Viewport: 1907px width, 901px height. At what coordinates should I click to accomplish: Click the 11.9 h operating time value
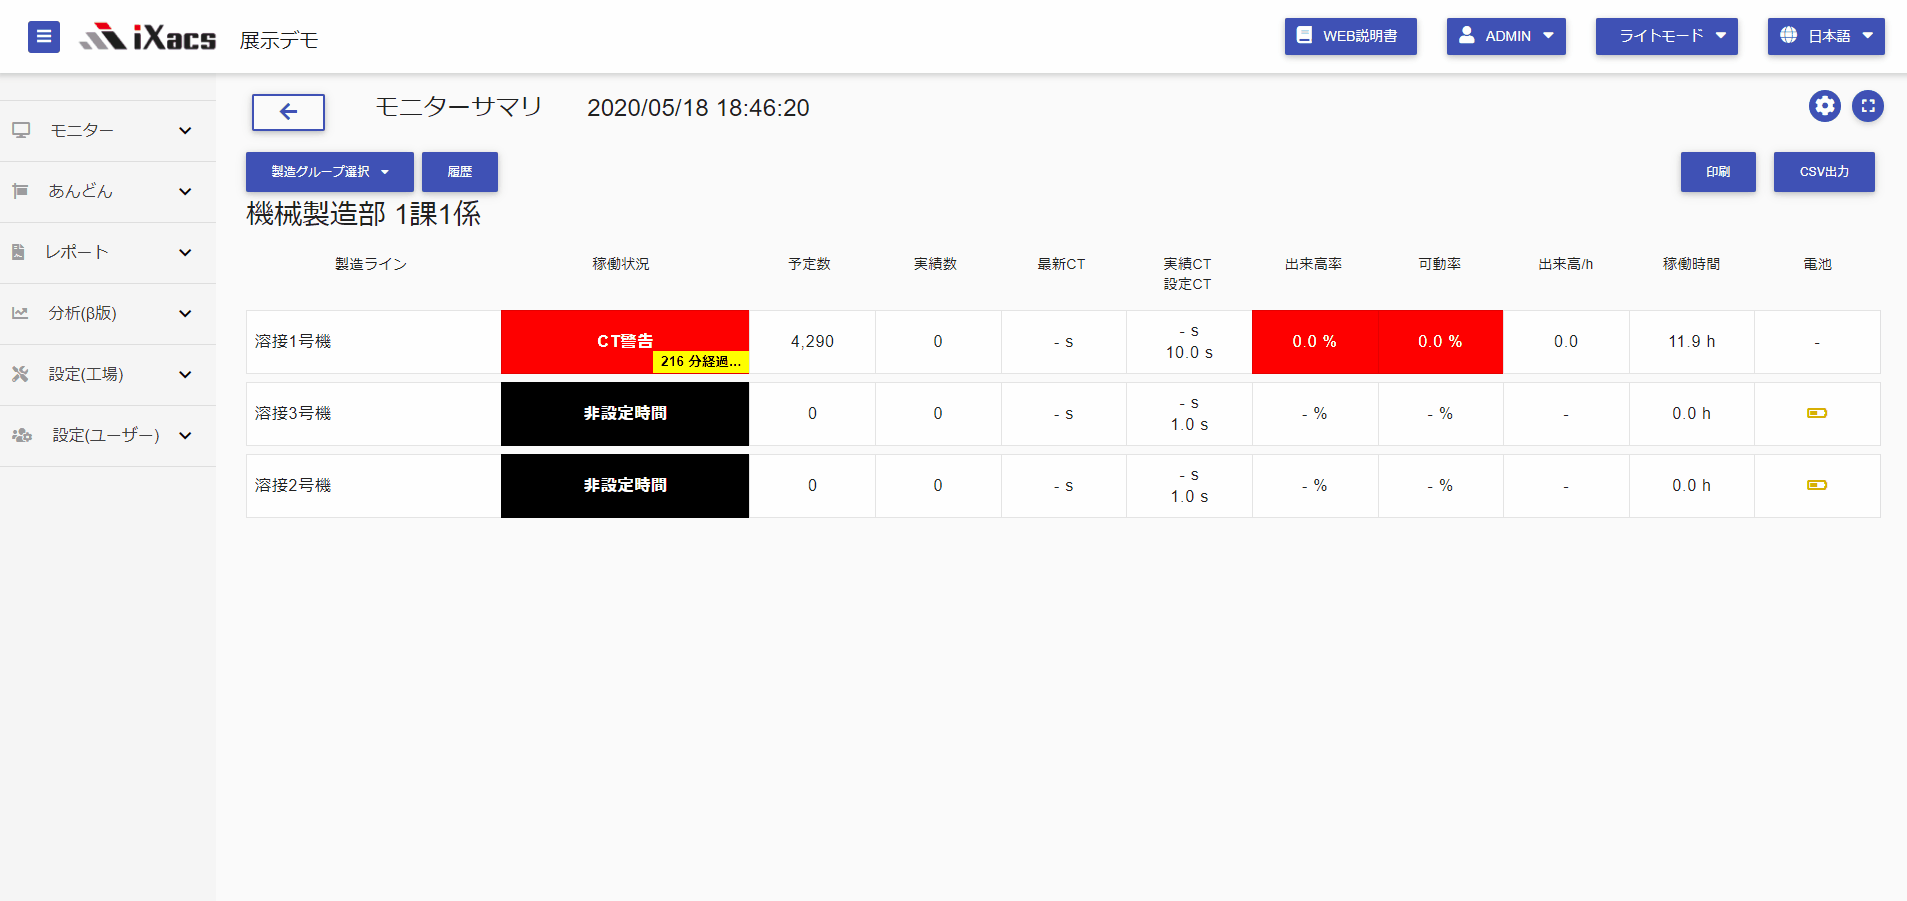(1691, 342)
